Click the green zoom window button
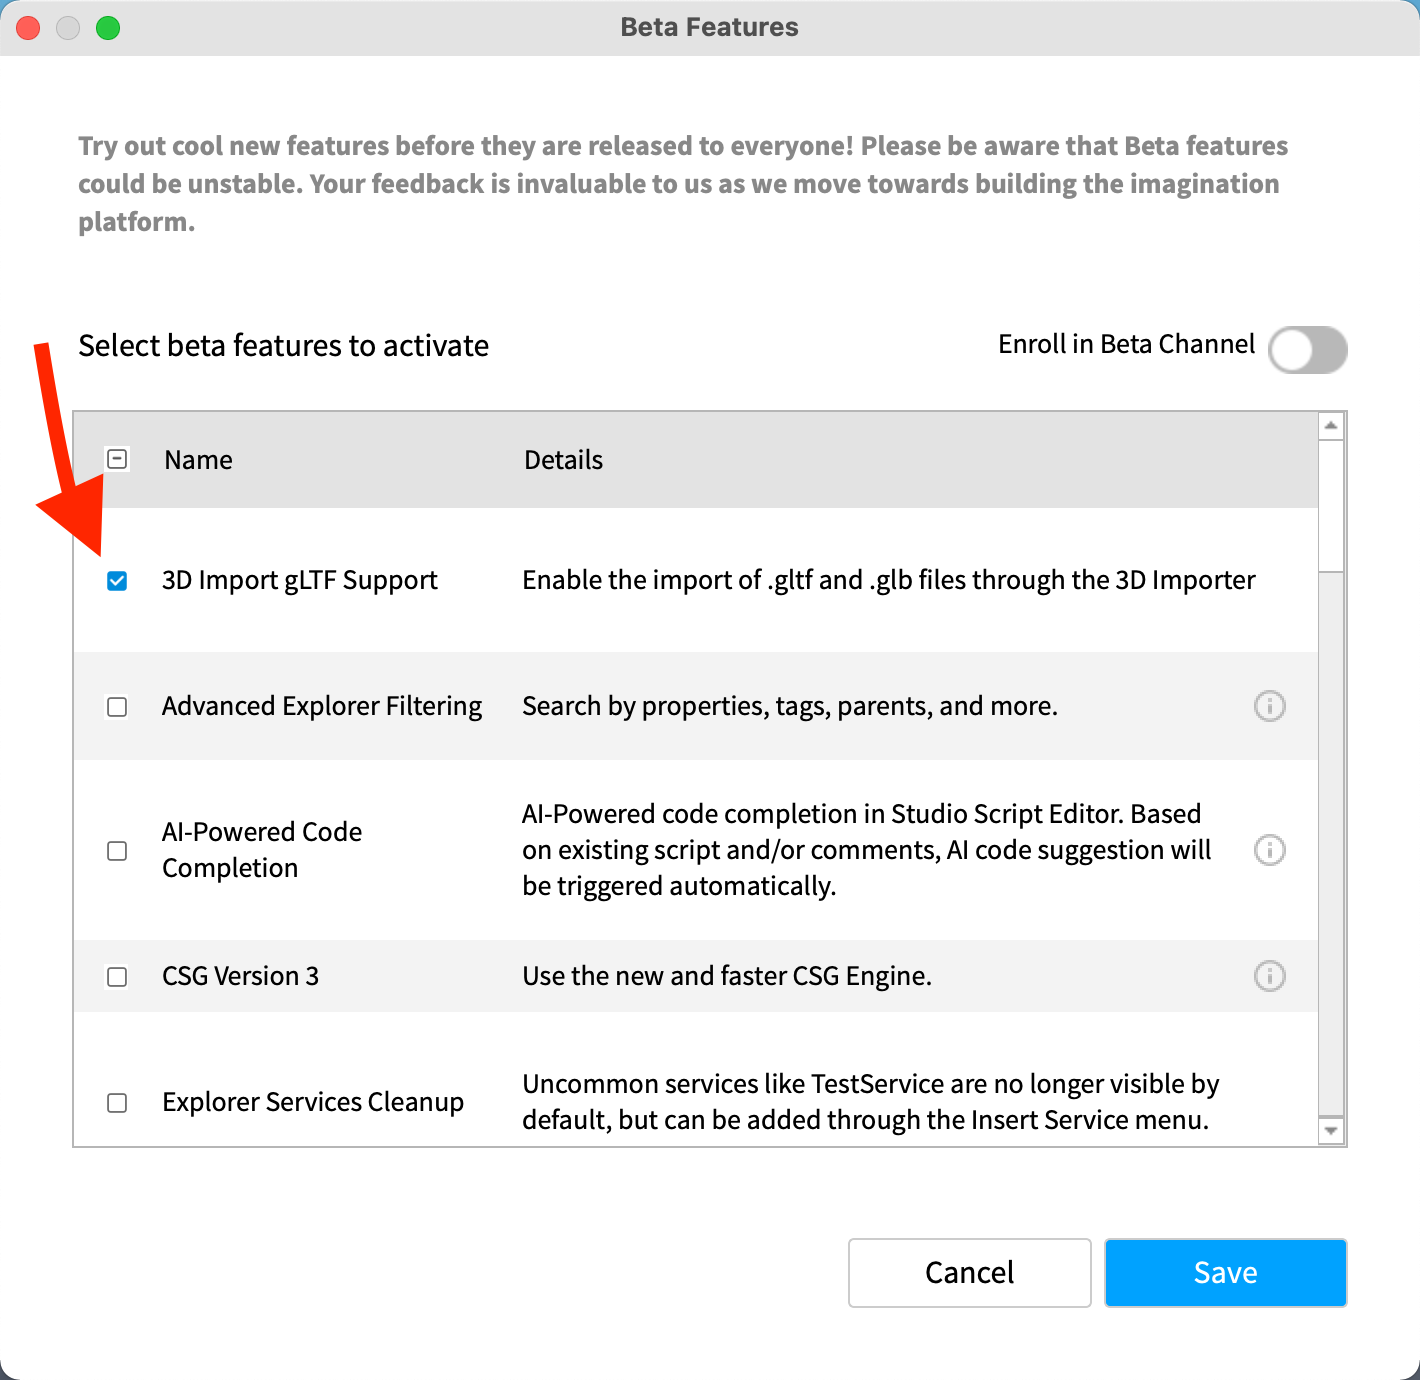Image resolution: width=1420 pixels, height=1380 pixels. tap(108, 28)
